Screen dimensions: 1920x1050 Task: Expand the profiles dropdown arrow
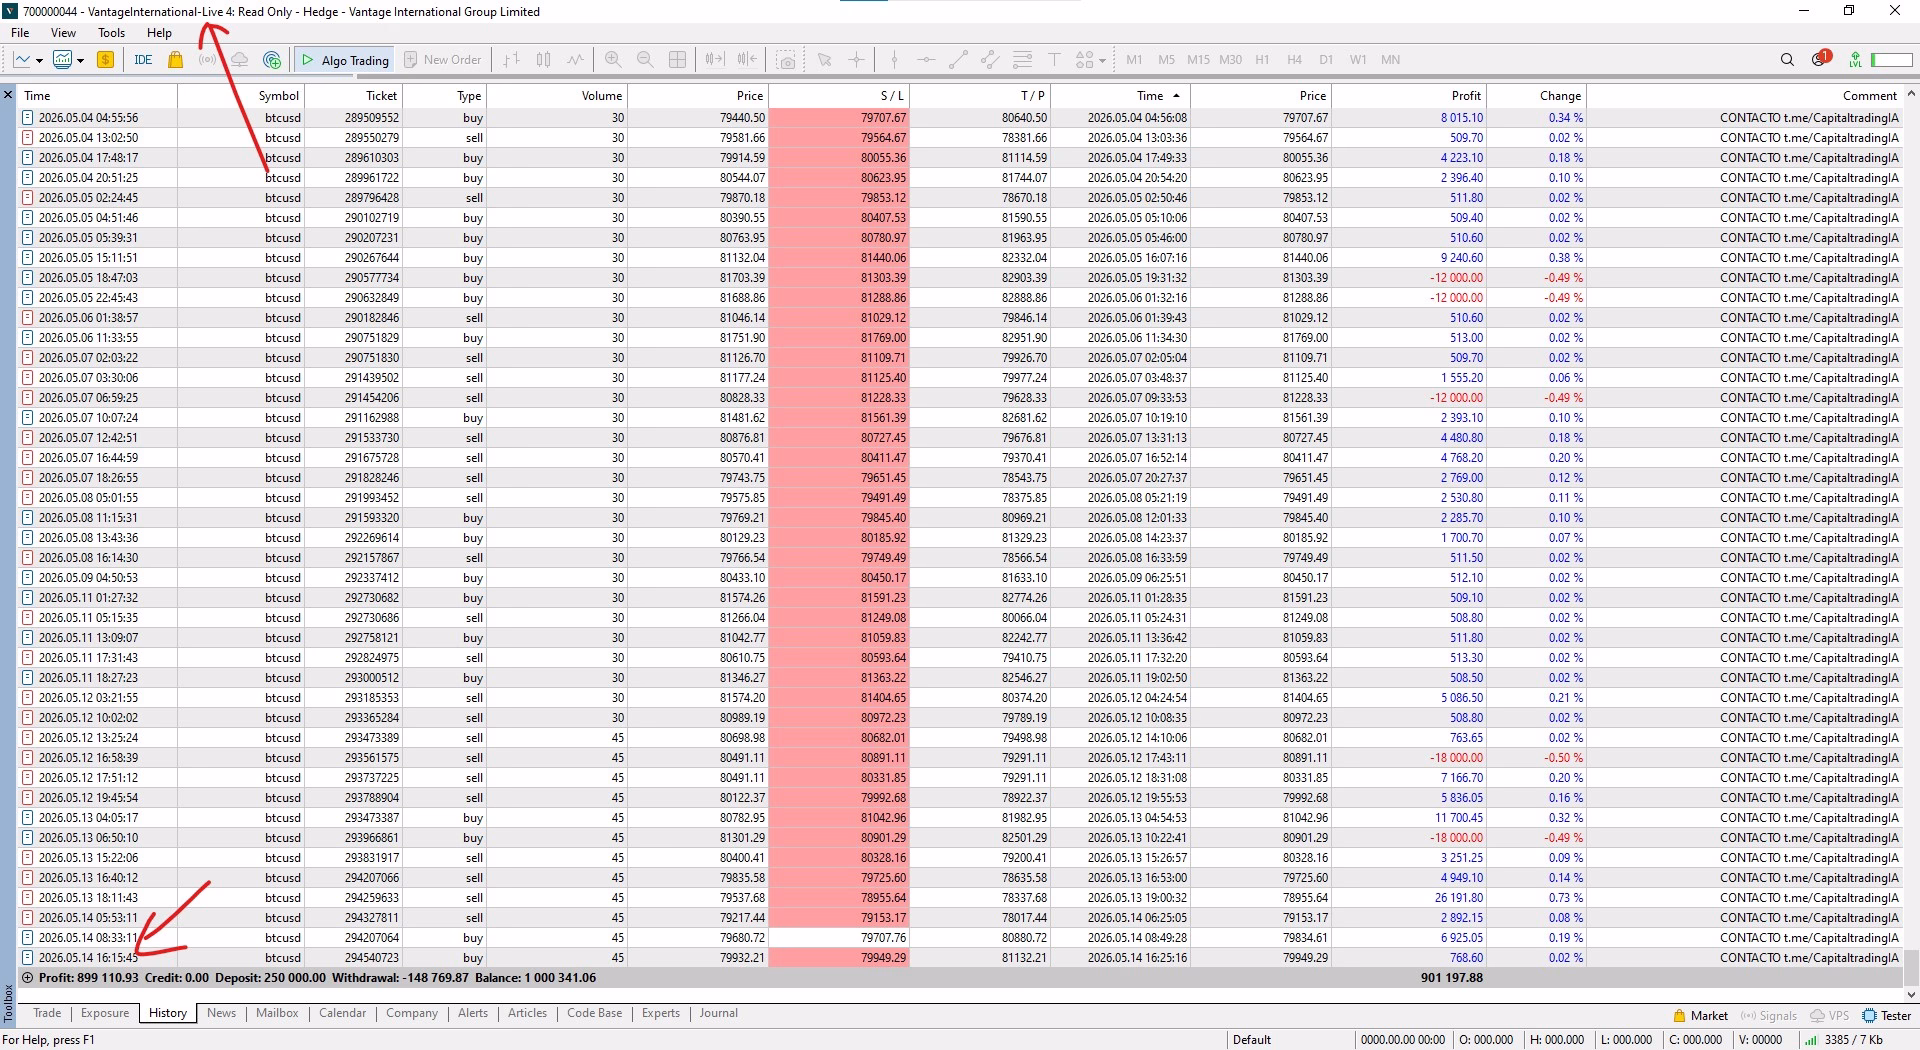(x=80, y=61)
